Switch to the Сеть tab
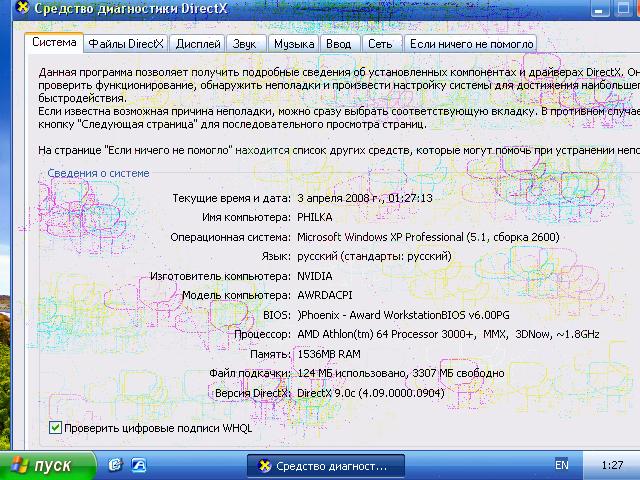The image size is (640, 480). [x=380, y=44]
